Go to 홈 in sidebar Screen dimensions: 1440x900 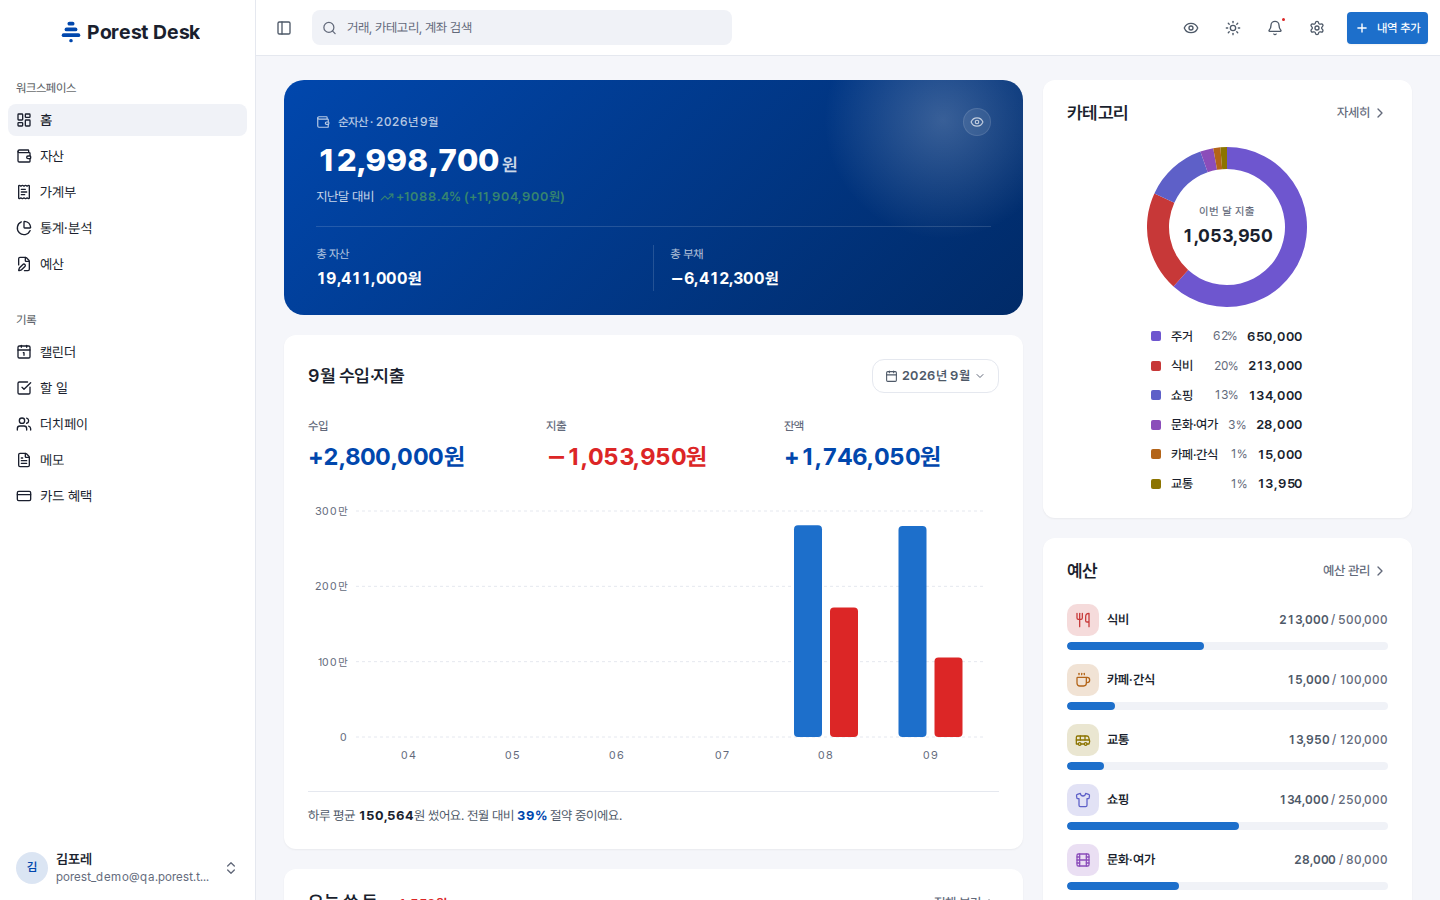pyautogui.click(x=127, y=120)
